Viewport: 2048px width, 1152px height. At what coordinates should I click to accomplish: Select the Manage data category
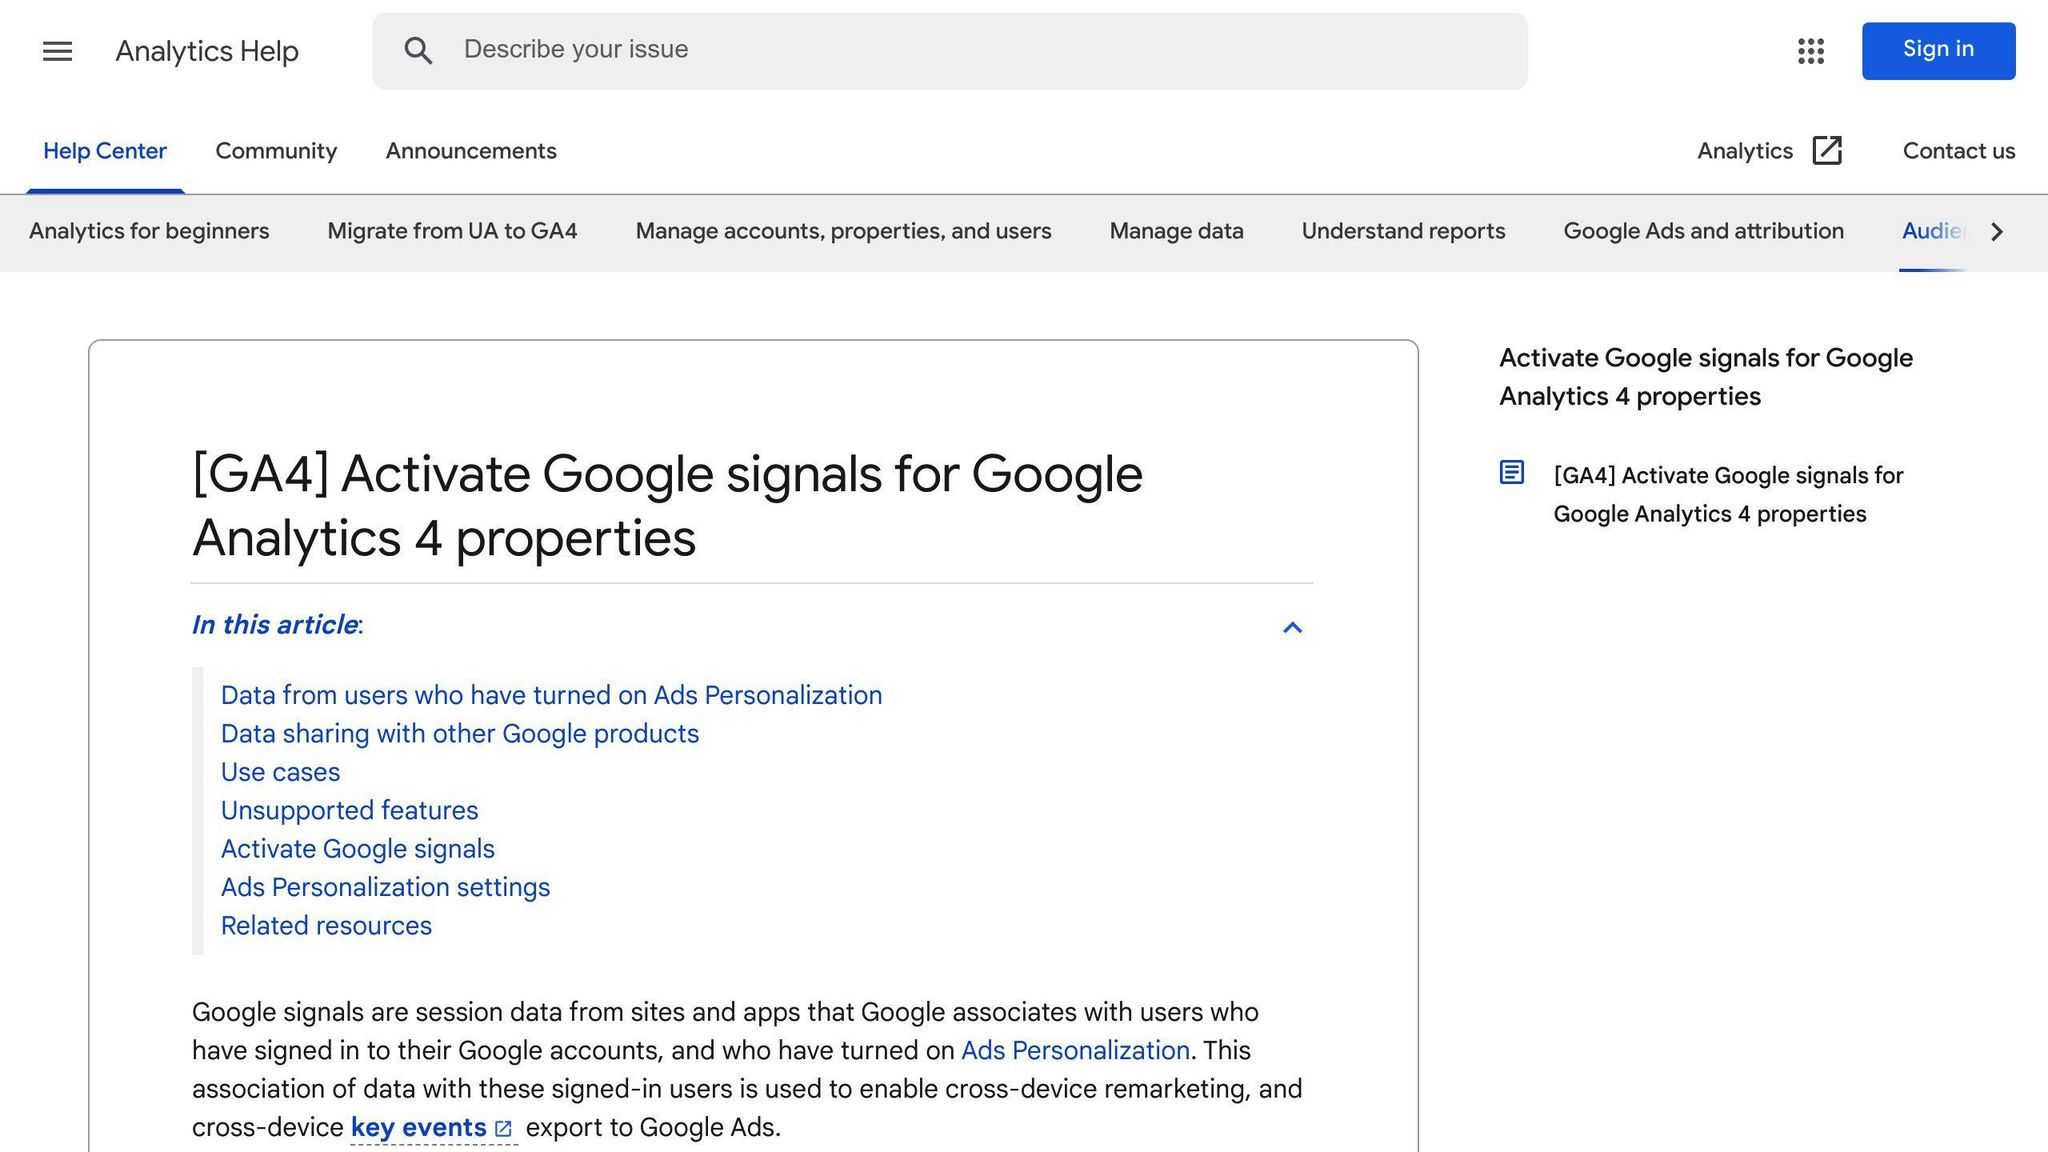coord(1176,231)
